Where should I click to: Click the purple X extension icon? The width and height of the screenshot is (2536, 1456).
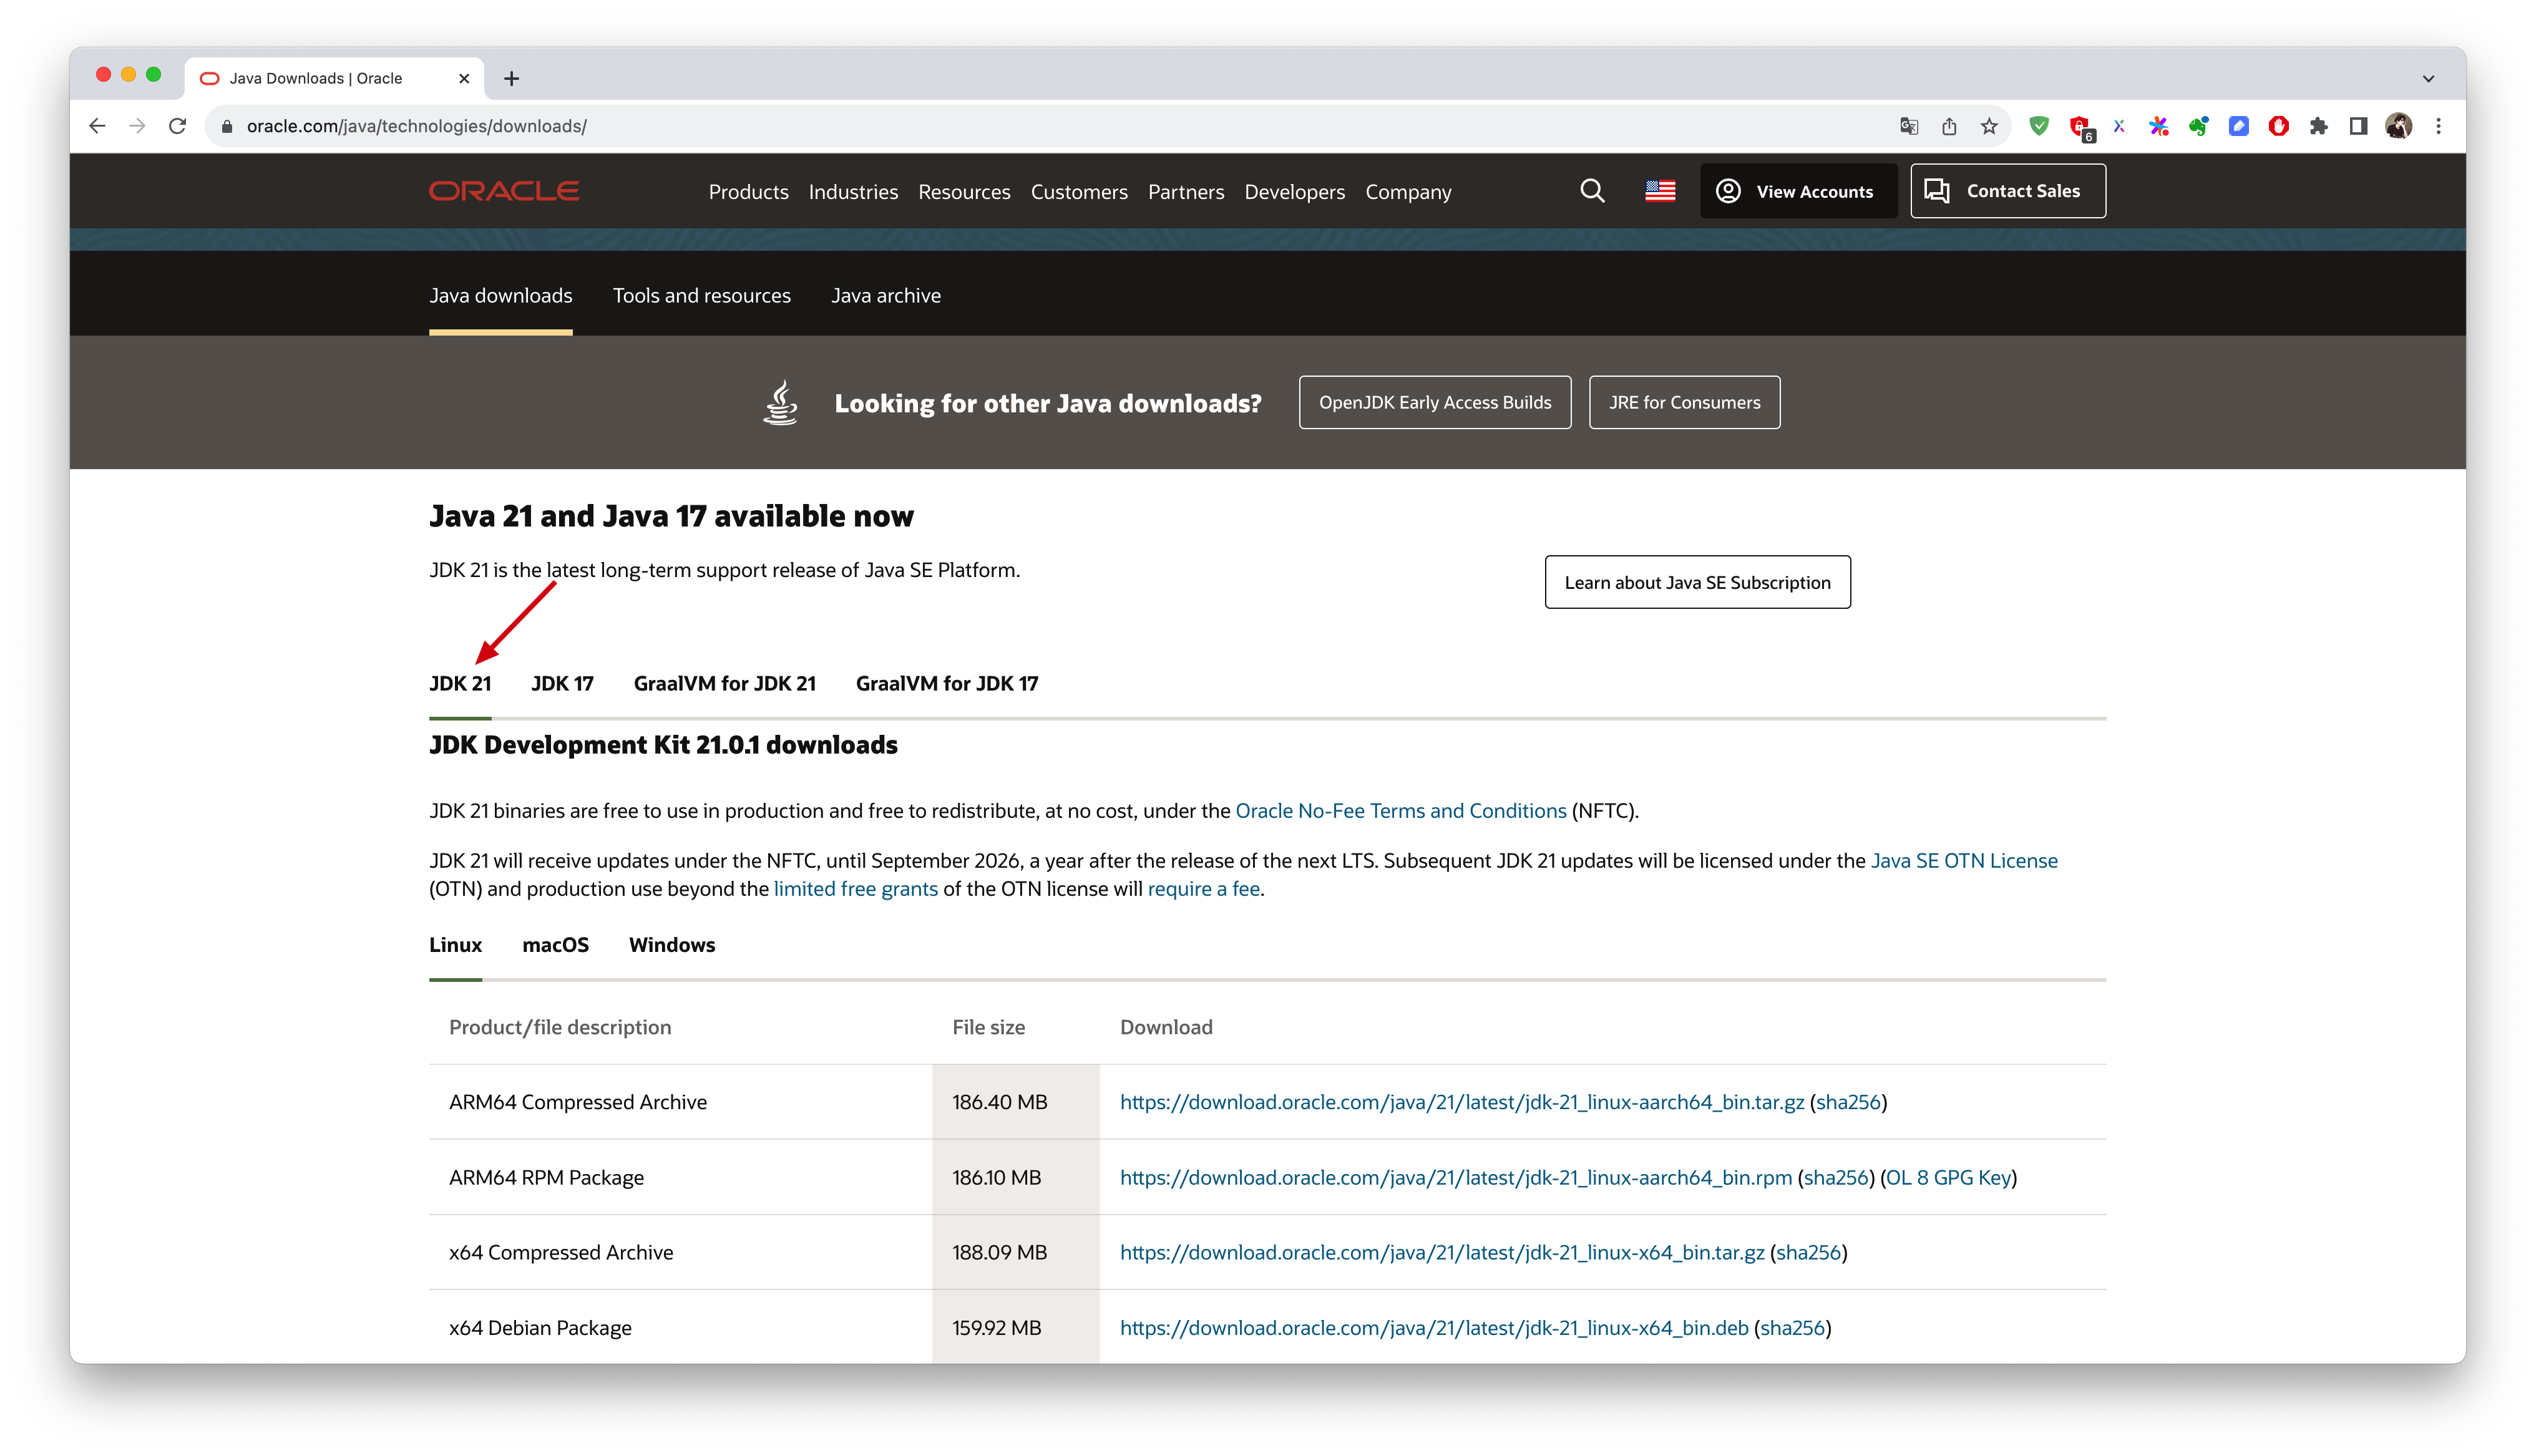coord(2119,126)
